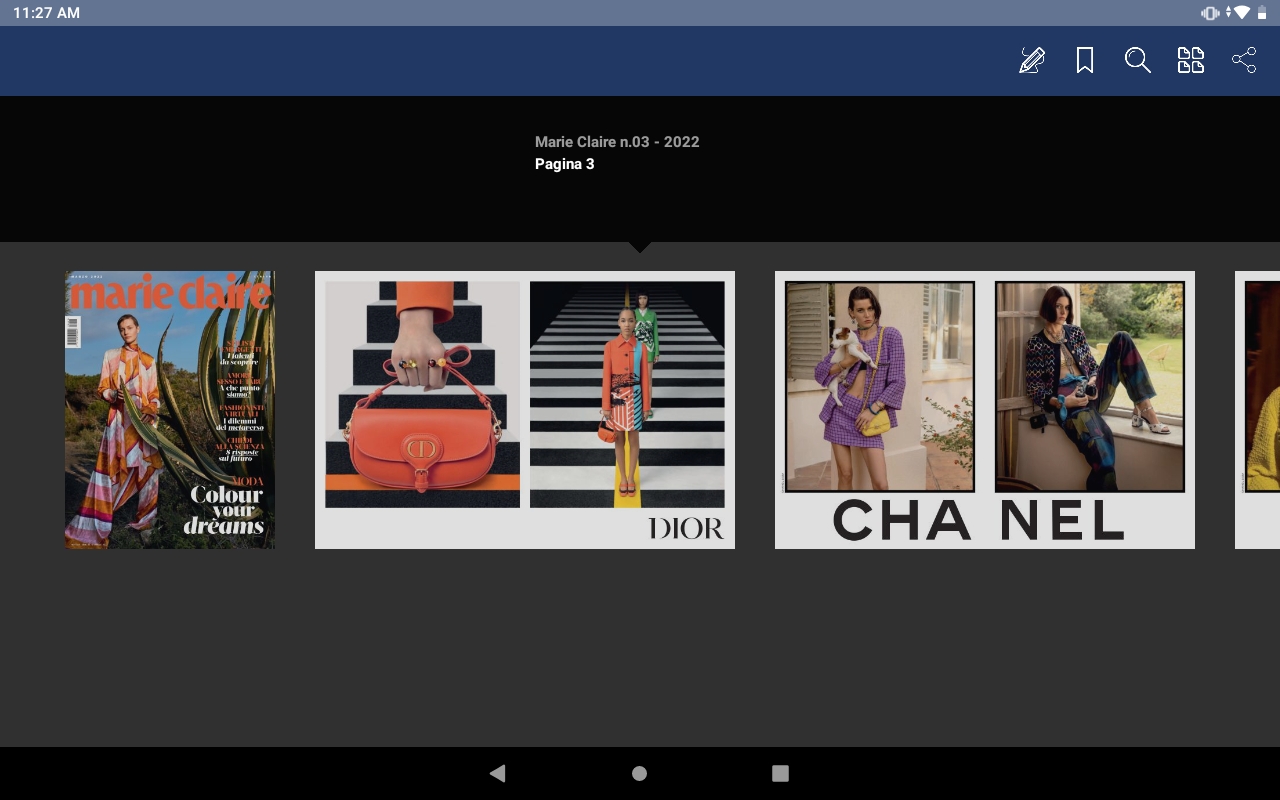Open the partially visible yellow page thumbnail
The image size is (1280, 800).
[x=1258, y=410]
